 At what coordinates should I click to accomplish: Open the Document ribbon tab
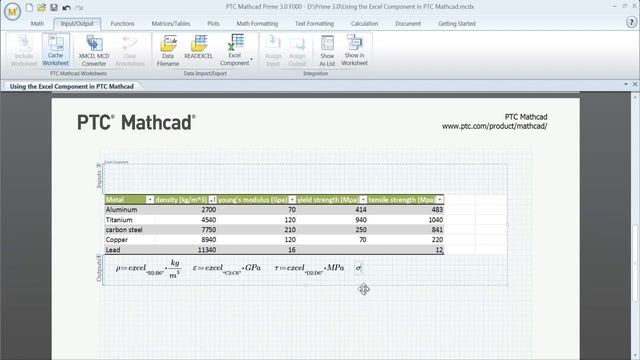(x=408, y=24)
